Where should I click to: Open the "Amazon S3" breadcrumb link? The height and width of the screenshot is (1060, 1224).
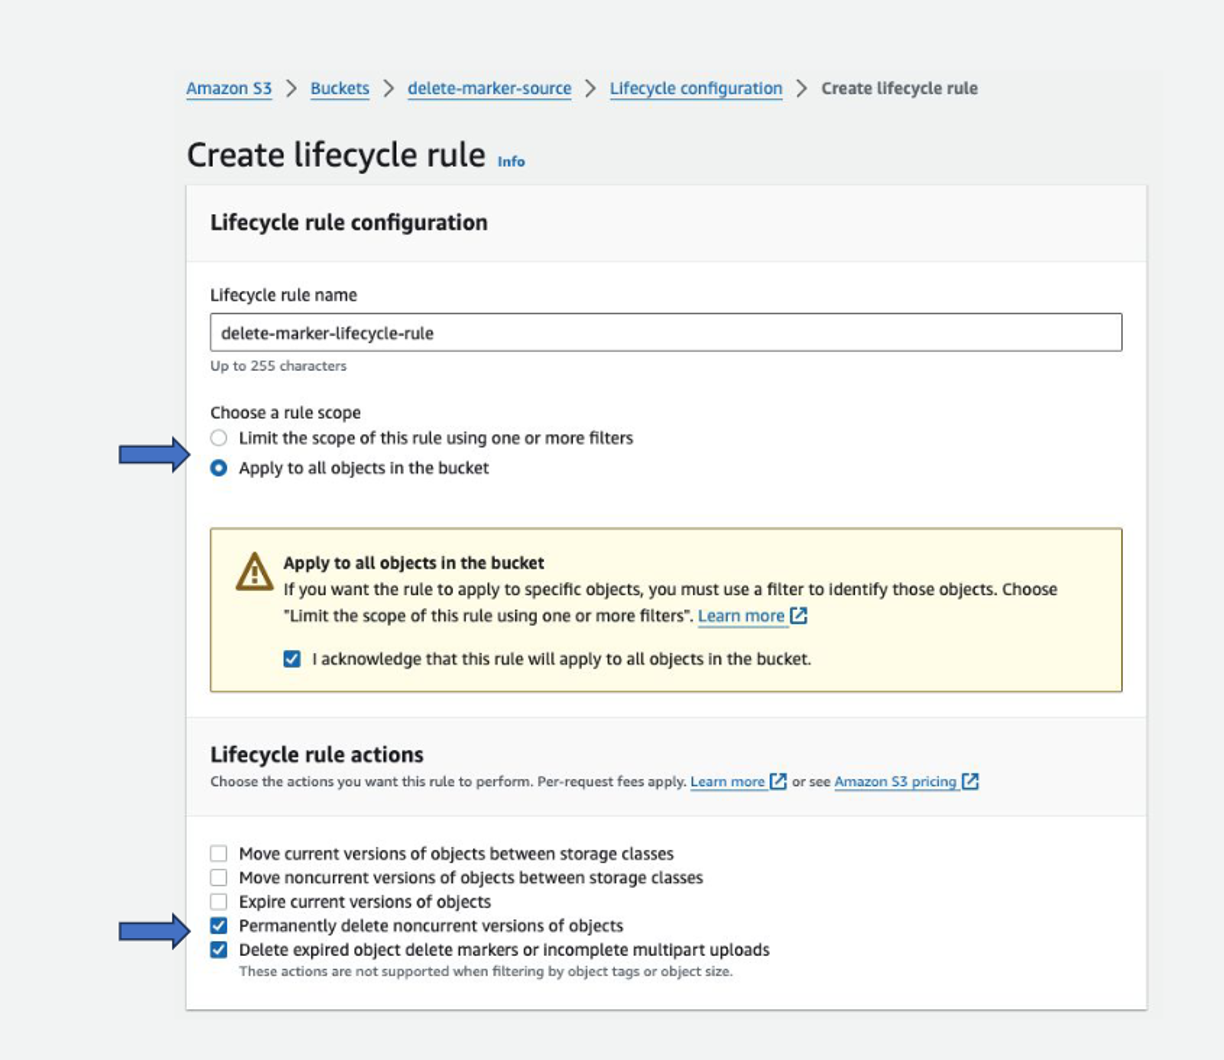(x=229, y=88)
